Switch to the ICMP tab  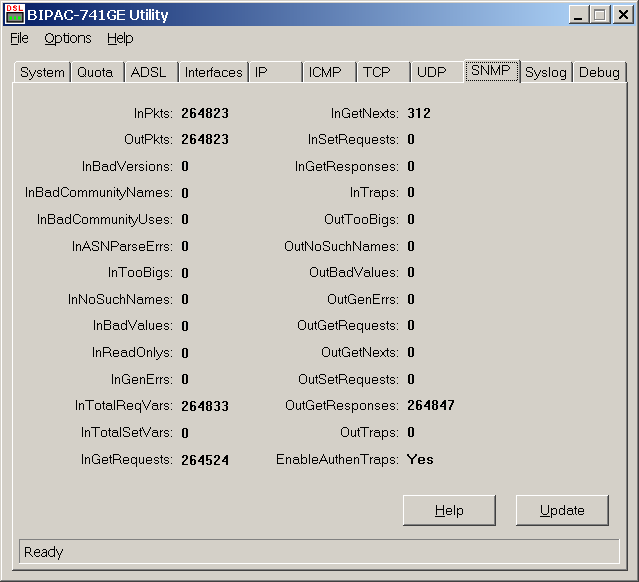click(329, 72)
